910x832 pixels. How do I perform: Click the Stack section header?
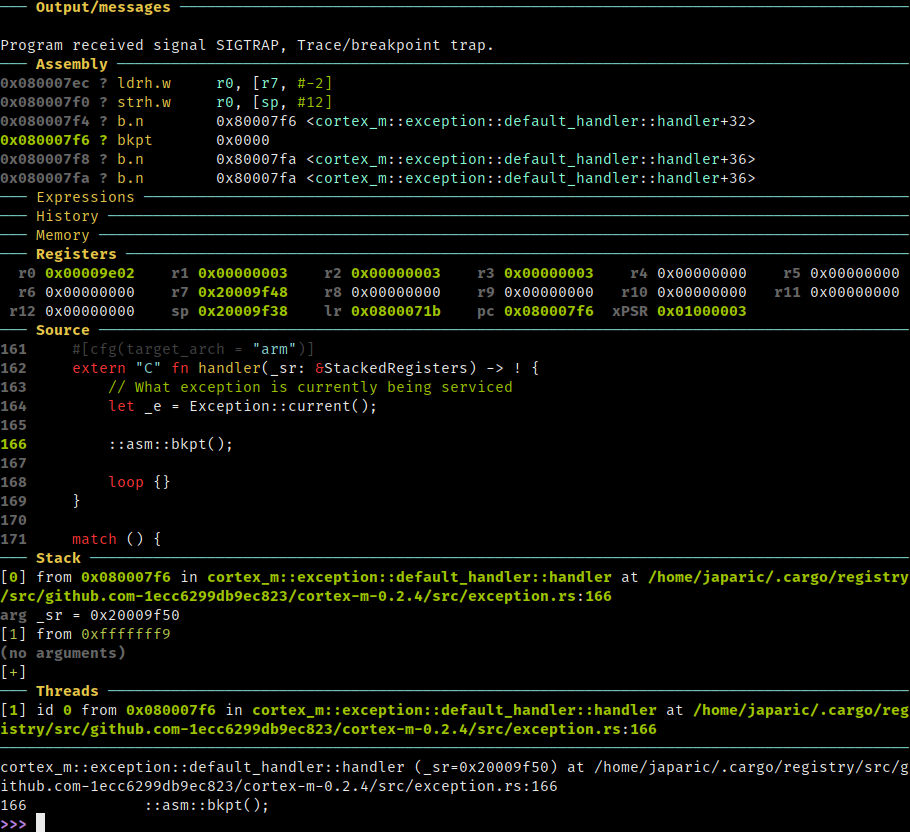point(58,558)
